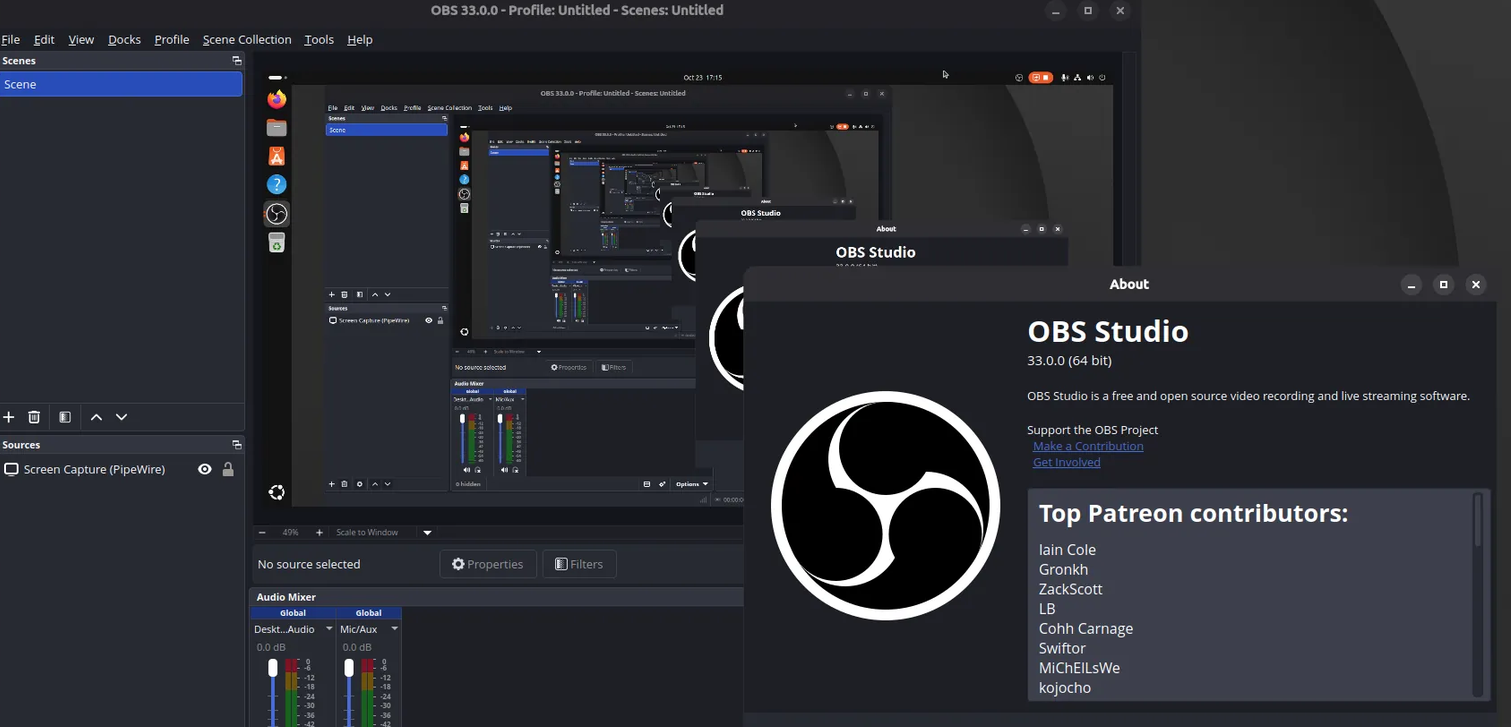Open the Scene Collection menu
The width and height of the screenshot is (1511, 727).
[247, 39]
